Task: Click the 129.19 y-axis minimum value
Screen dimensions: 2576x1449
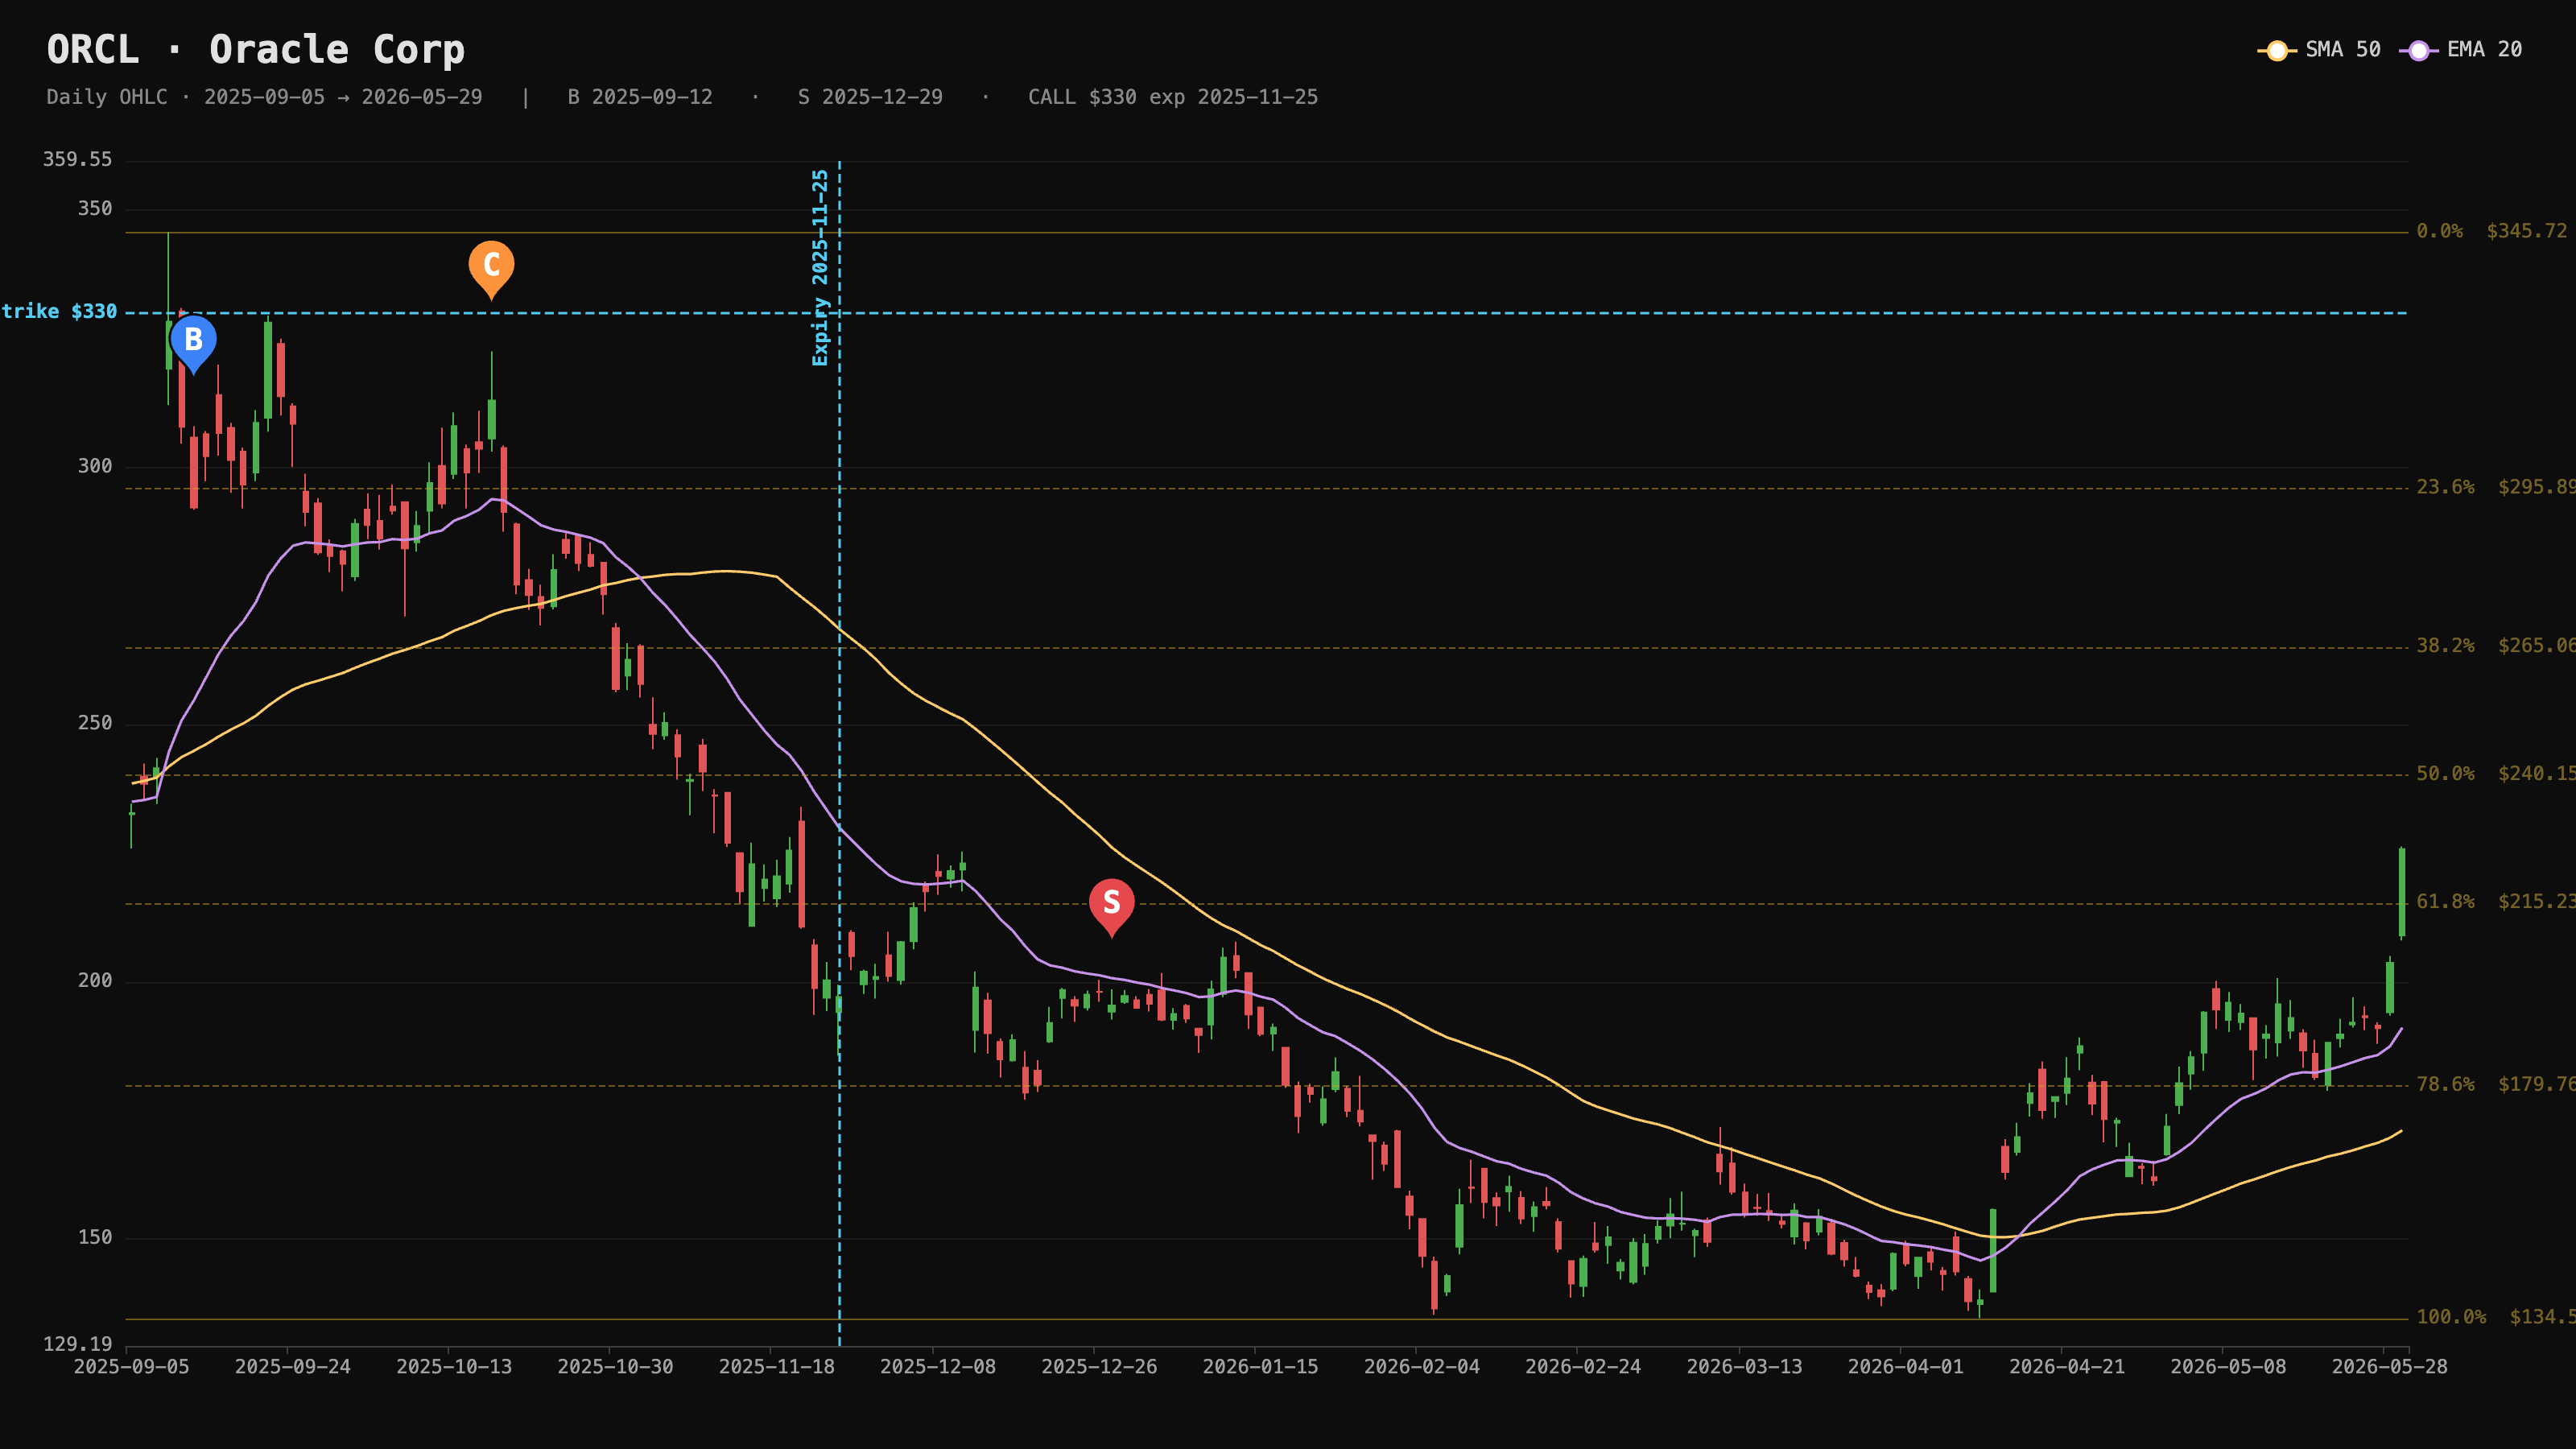Action: point(77,1344)
